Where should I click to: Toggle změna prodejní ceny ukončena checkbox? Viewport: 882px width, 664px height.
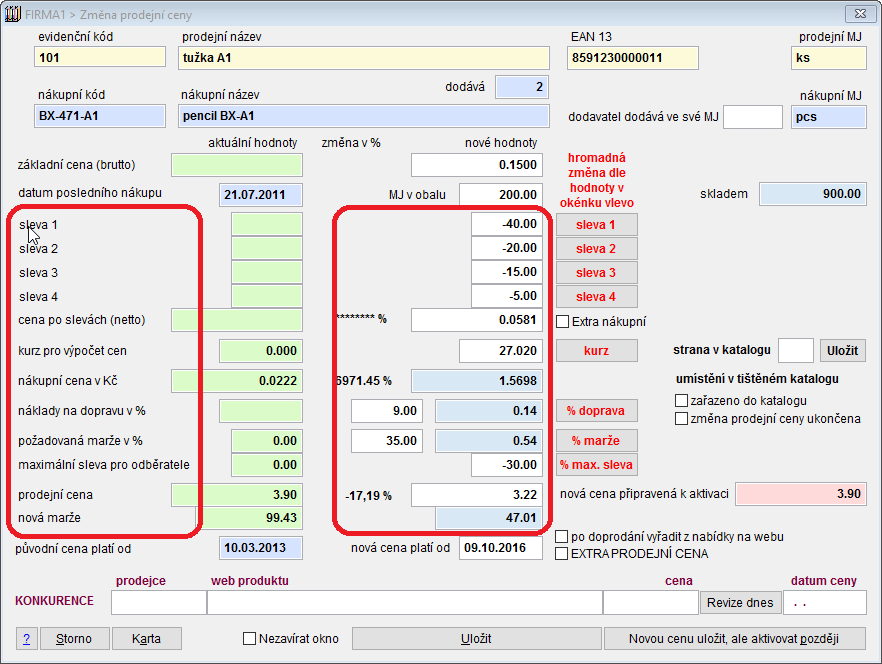(682, 419)
